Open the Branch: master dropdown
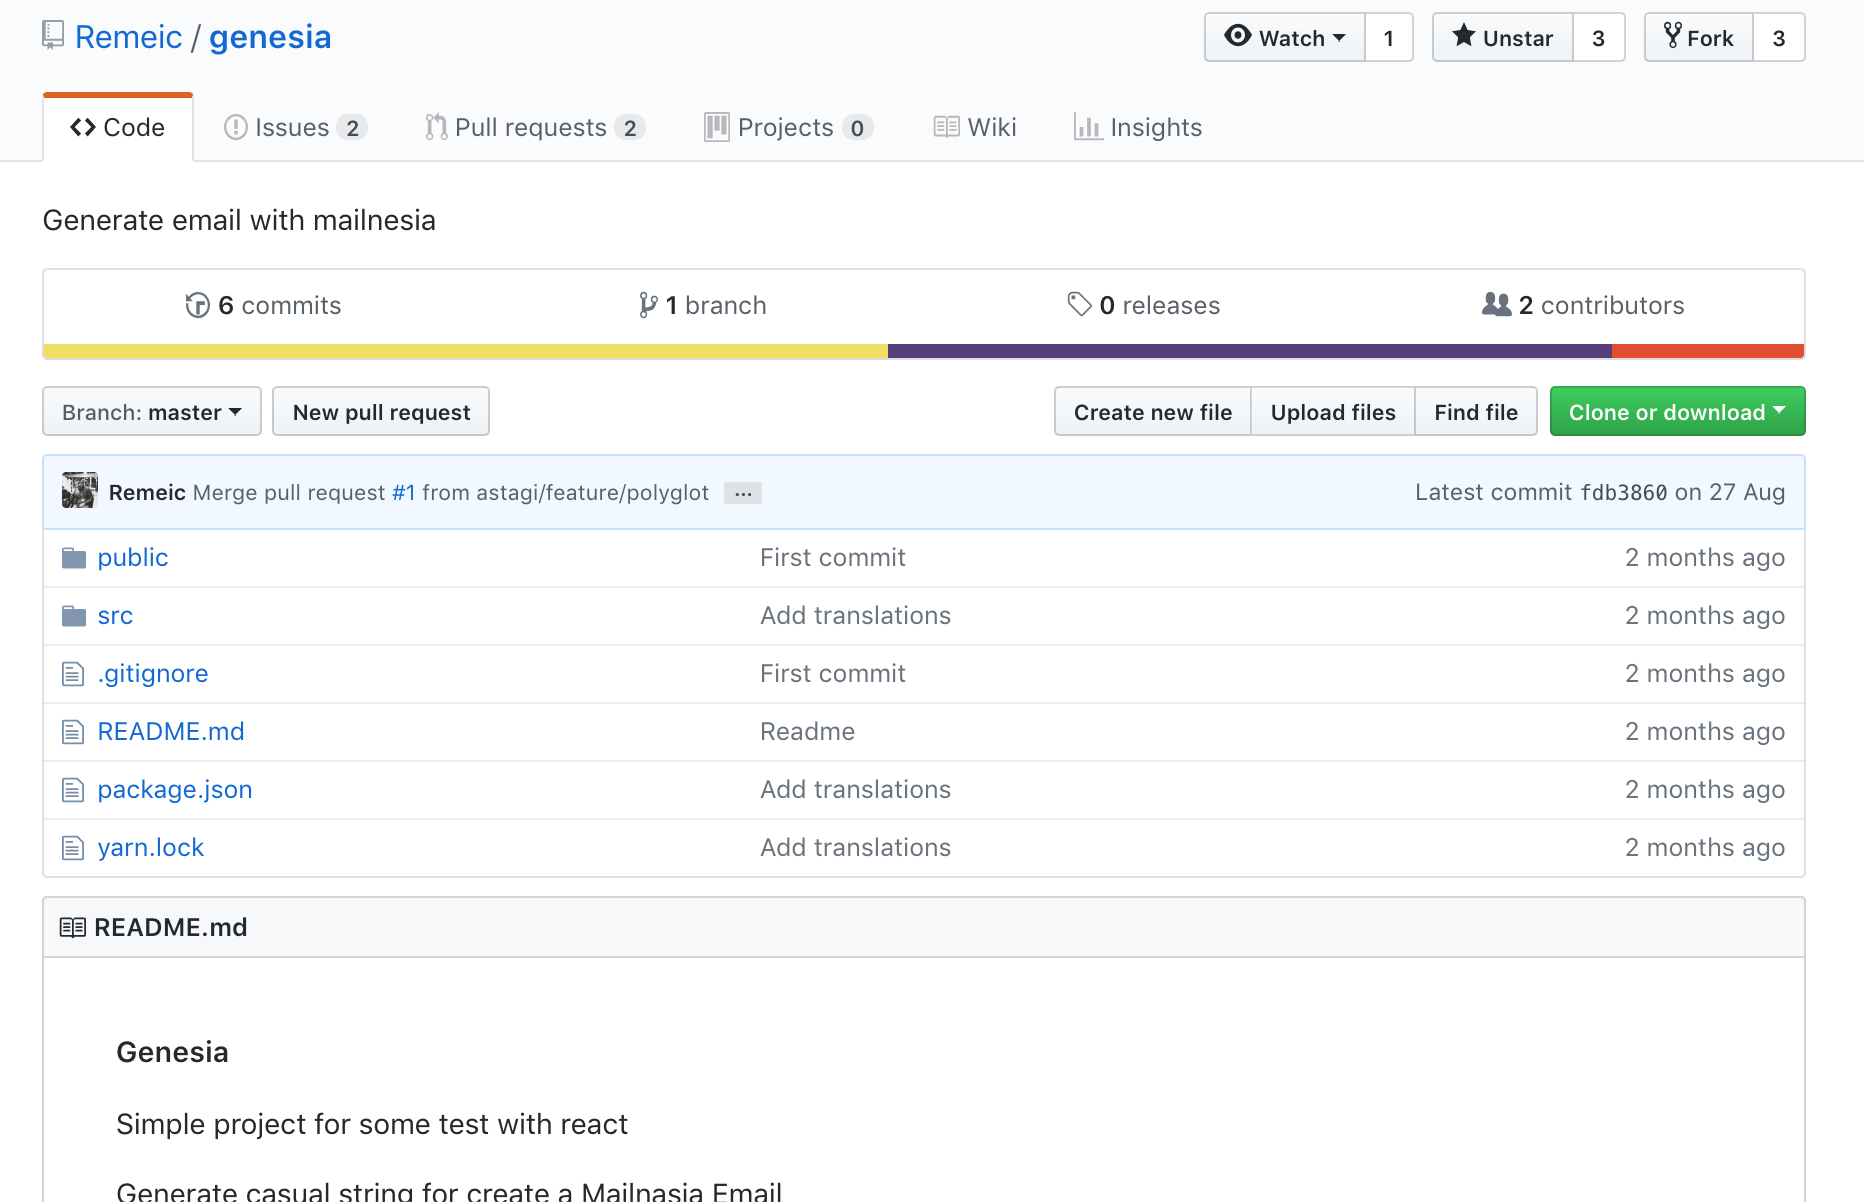Image resolution: width=1864 pixels, height=1202 pixels. click(152, 412)
